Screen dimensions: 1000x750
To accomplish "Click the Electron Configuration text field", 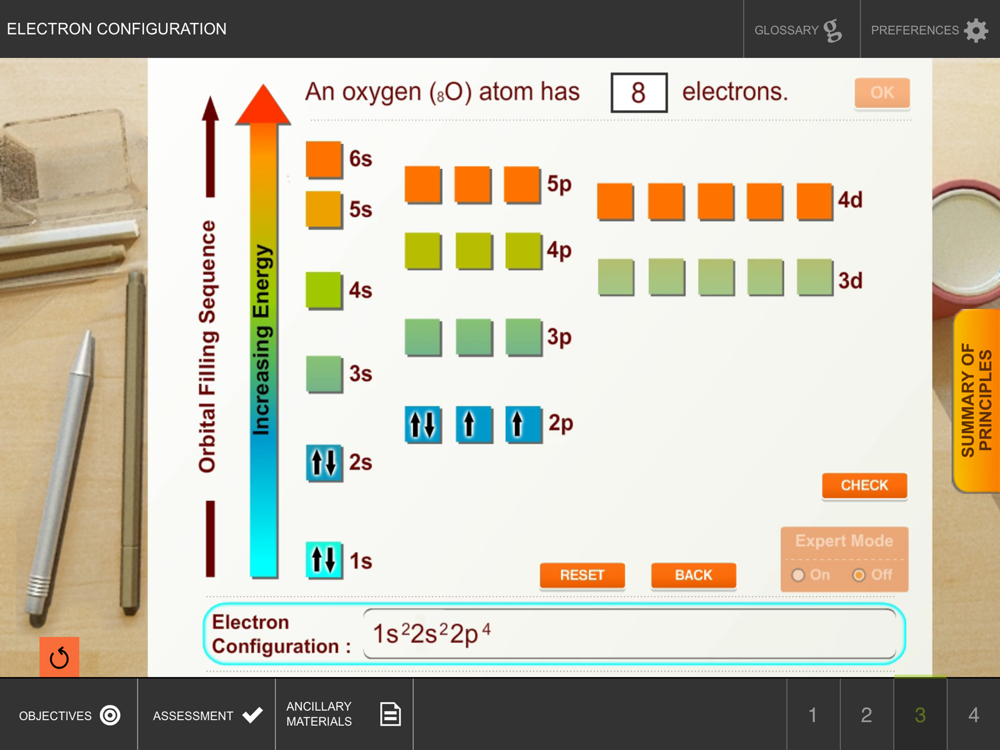I will (x=630, y=634).
